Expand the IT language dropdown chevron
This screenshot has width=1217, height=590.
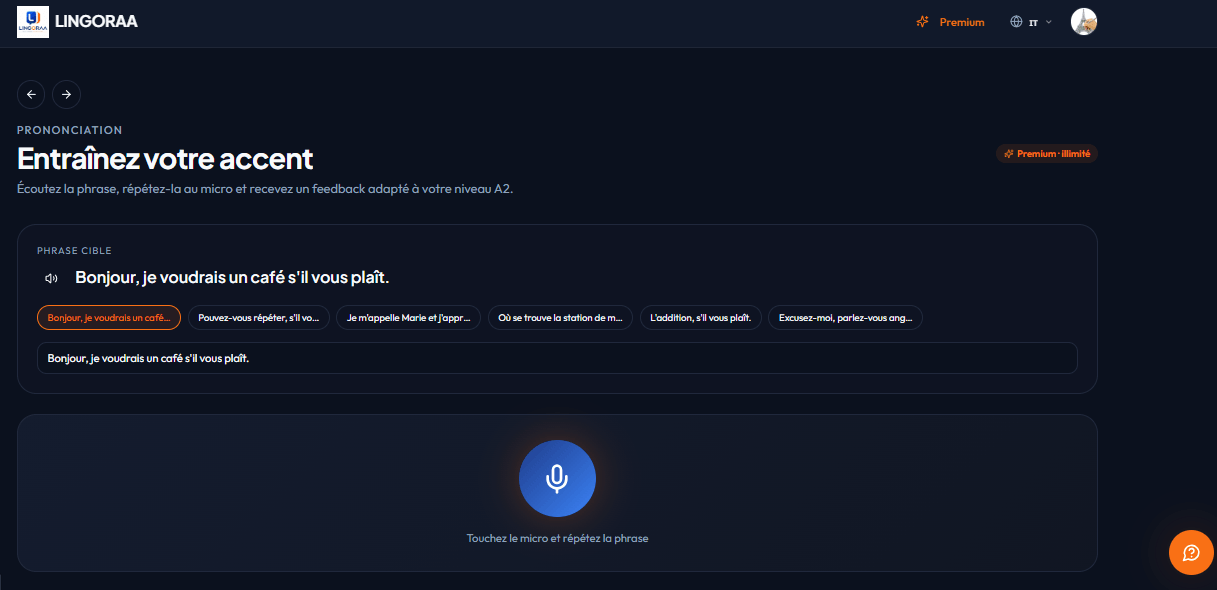(x=1048, y=22)
